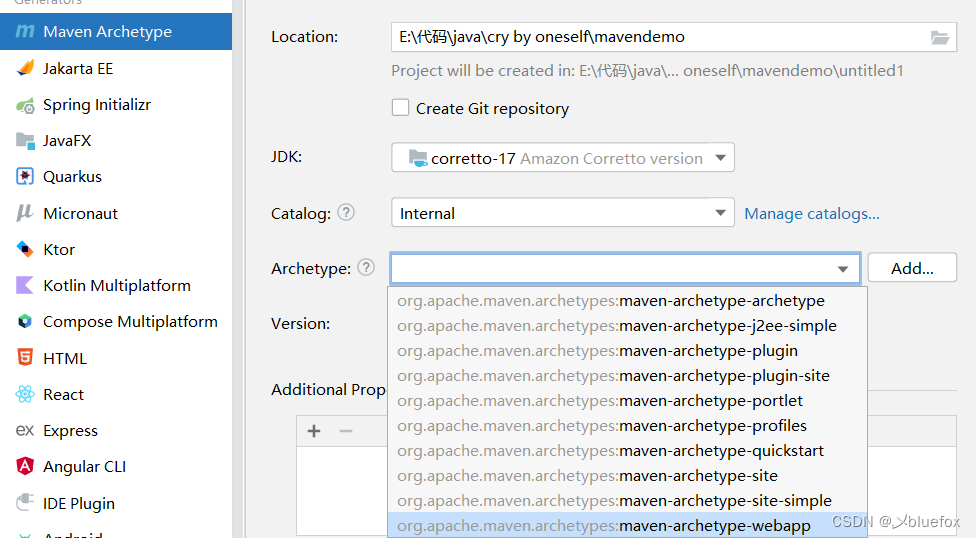The width and height of the screenshot is (976, 538).
Task: Choose maven-archetype-quickstart option
Action: pyautogui.click(x=627, y=450)
